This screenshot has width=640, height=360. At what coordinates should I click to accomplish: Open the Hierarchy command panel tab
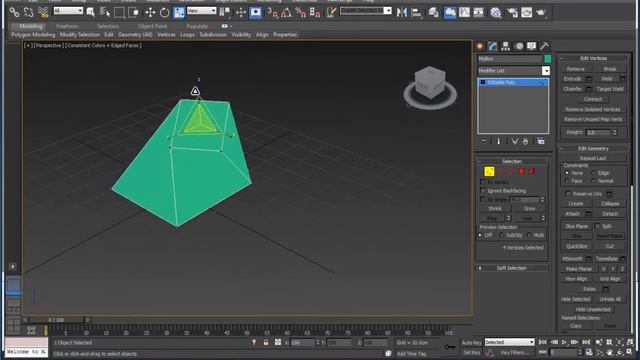506,46
